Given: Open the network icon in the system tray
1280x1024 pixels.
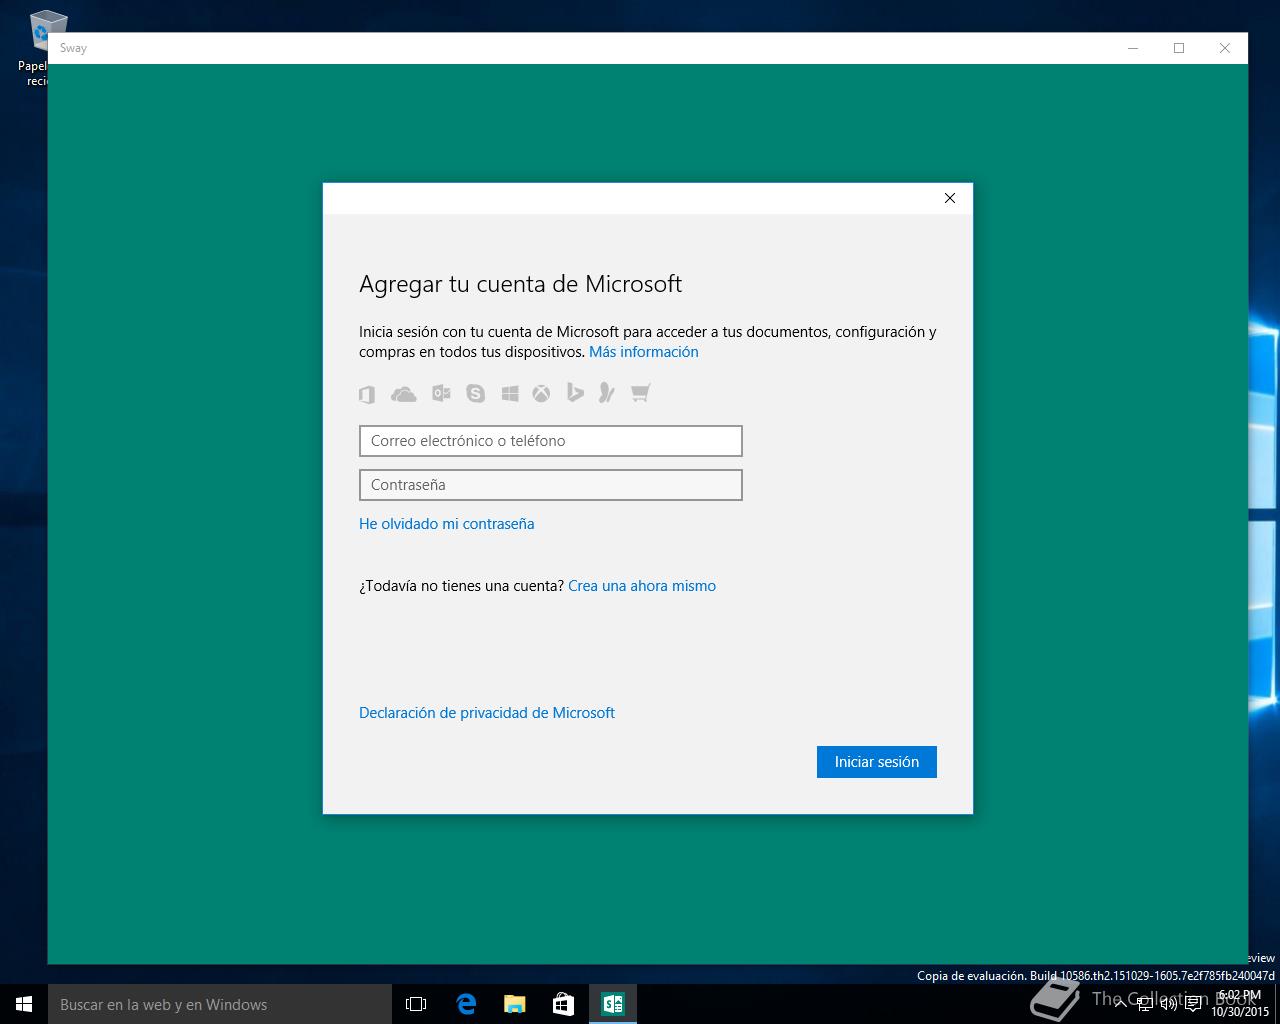Looking at the screenshot, I should (x=1145, y=1004).
